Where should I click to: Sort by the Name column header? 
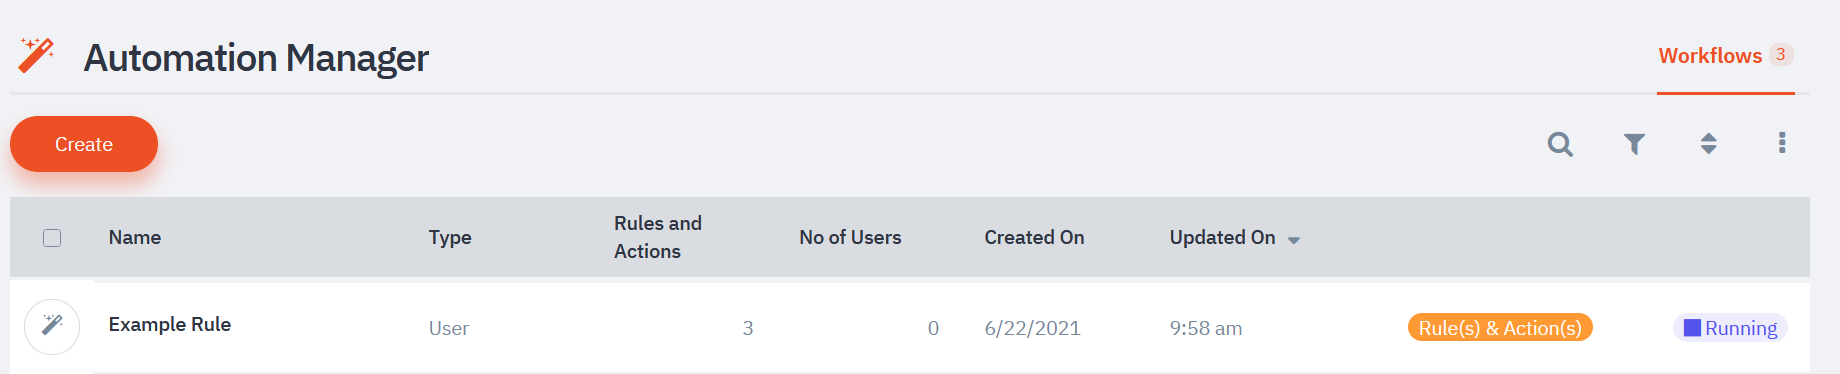point(135,237)
